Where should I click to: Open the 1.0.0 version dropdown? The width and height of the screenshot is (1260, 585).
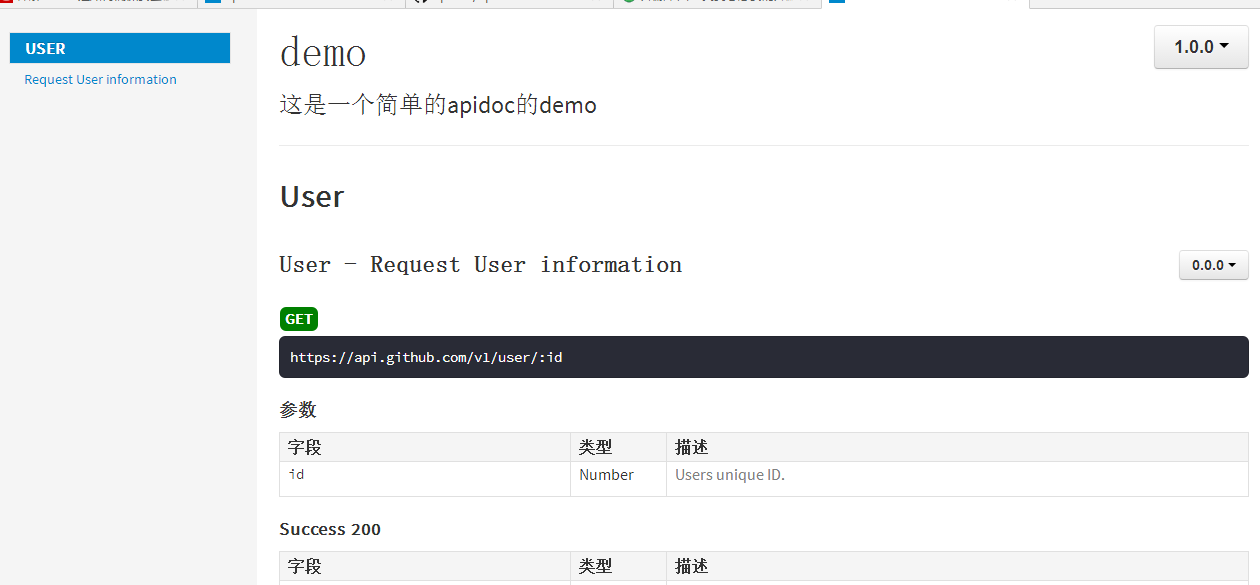(x=1200, y=46)
